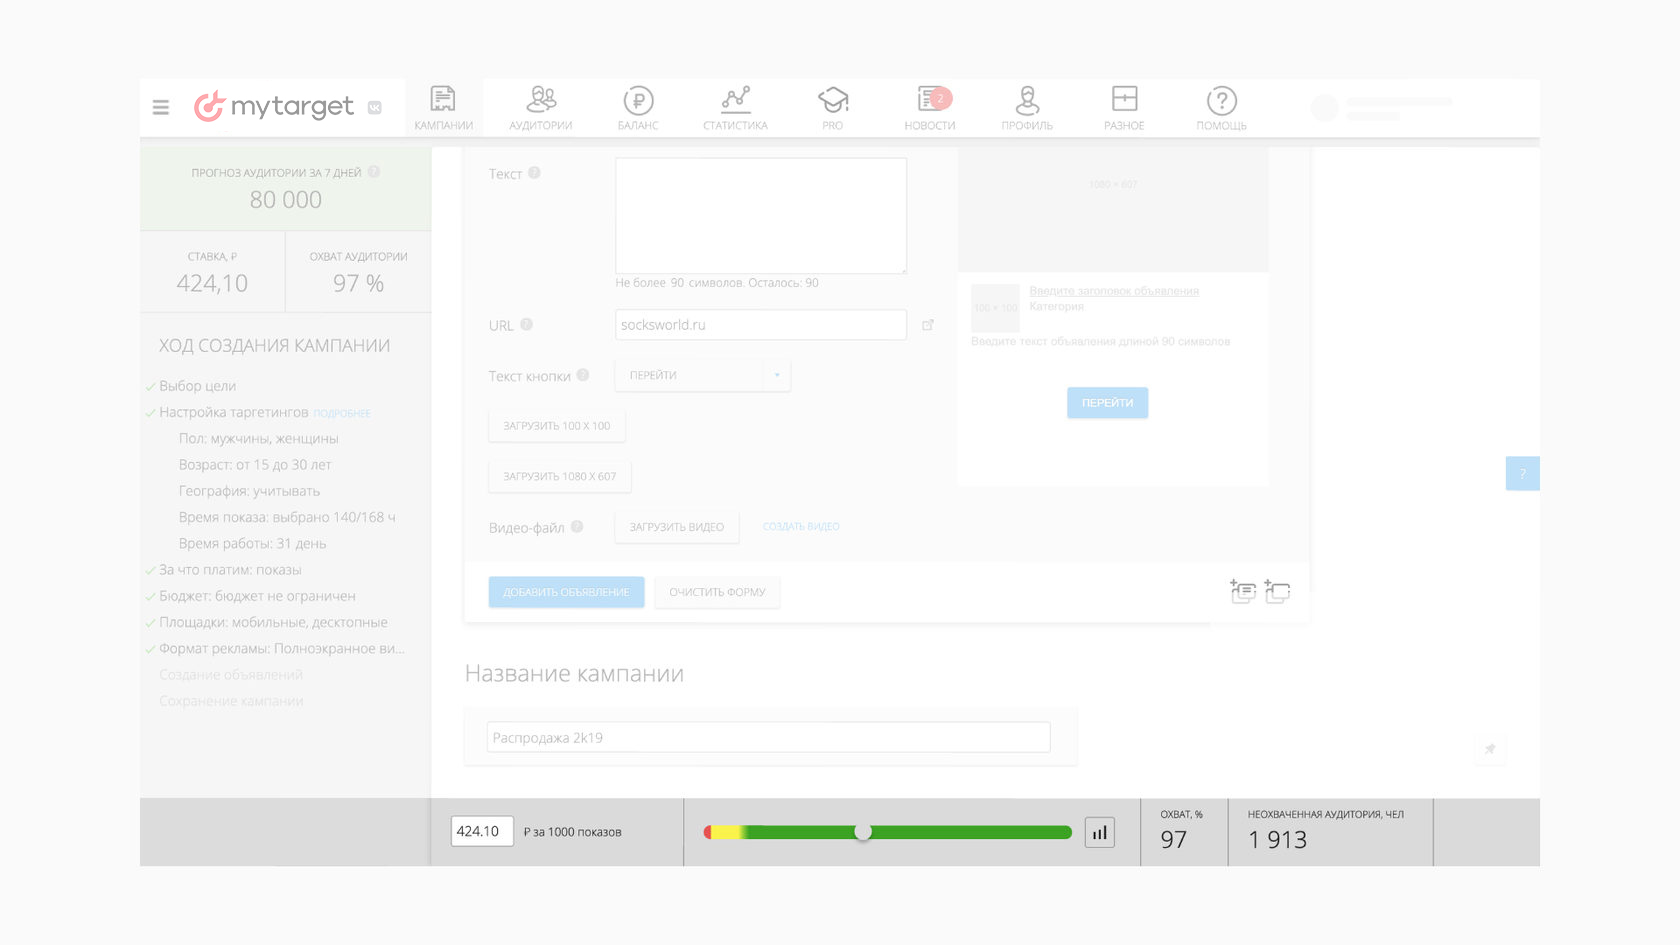The width and height of the screenshot is (1680, 945).
Task: Open the Кампании section
Action: [x=443, y=107]
